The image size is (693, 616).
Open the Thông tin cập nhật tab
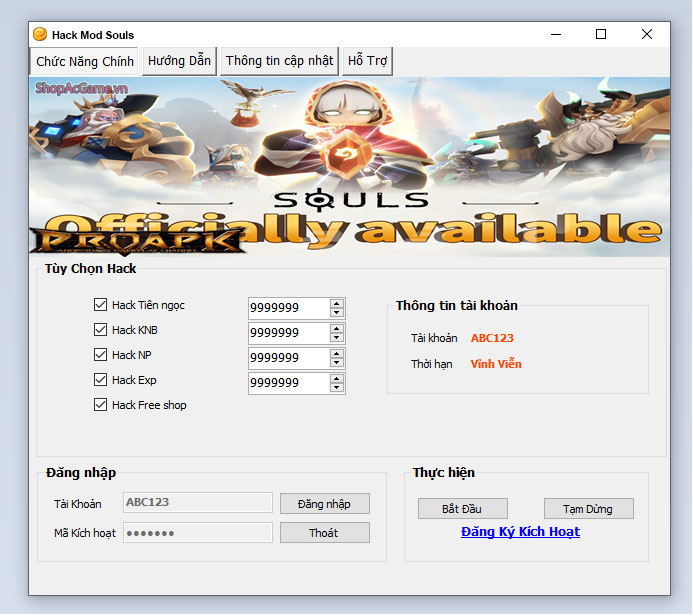[279, 61]
